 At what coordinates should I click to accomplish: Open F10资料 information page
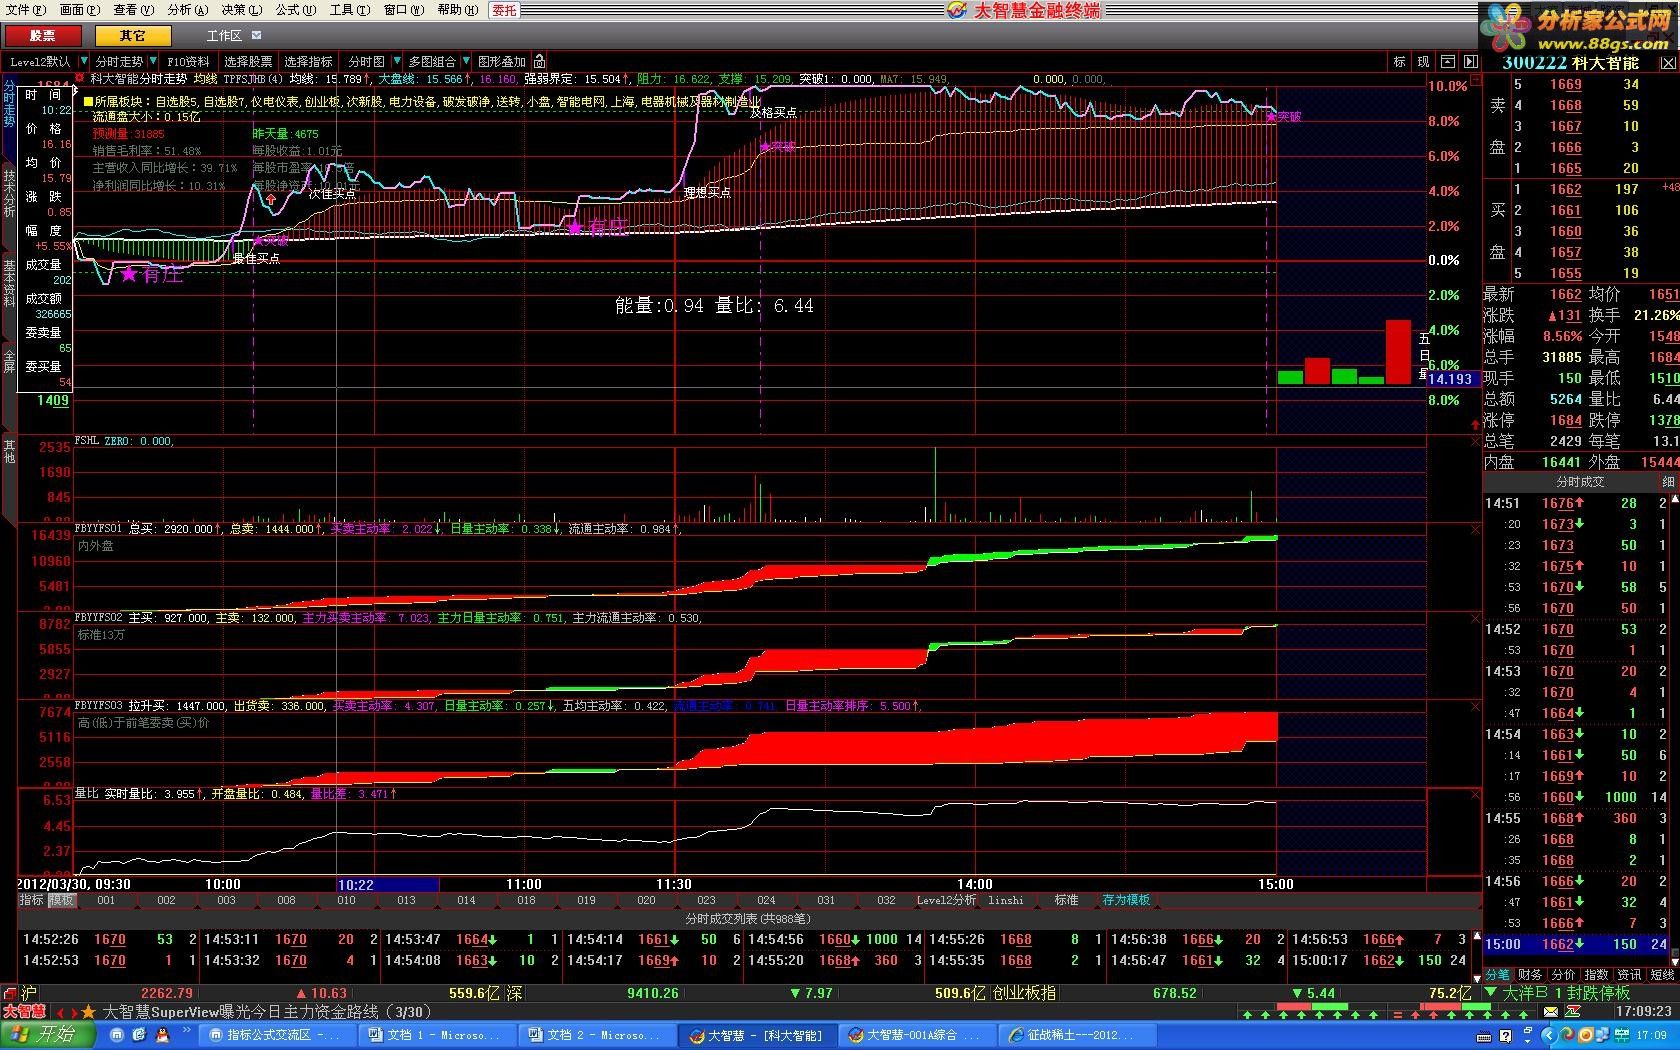(x=188, y=62)
